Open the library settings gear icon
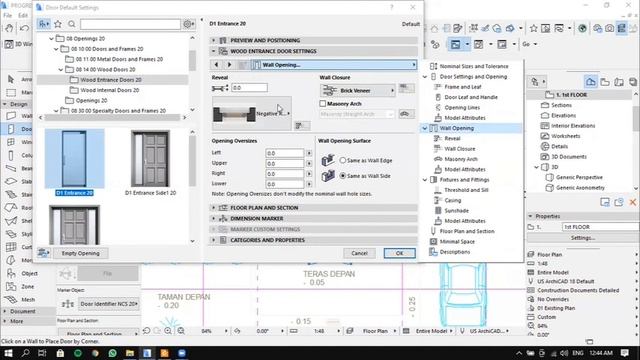 [188, 24]
